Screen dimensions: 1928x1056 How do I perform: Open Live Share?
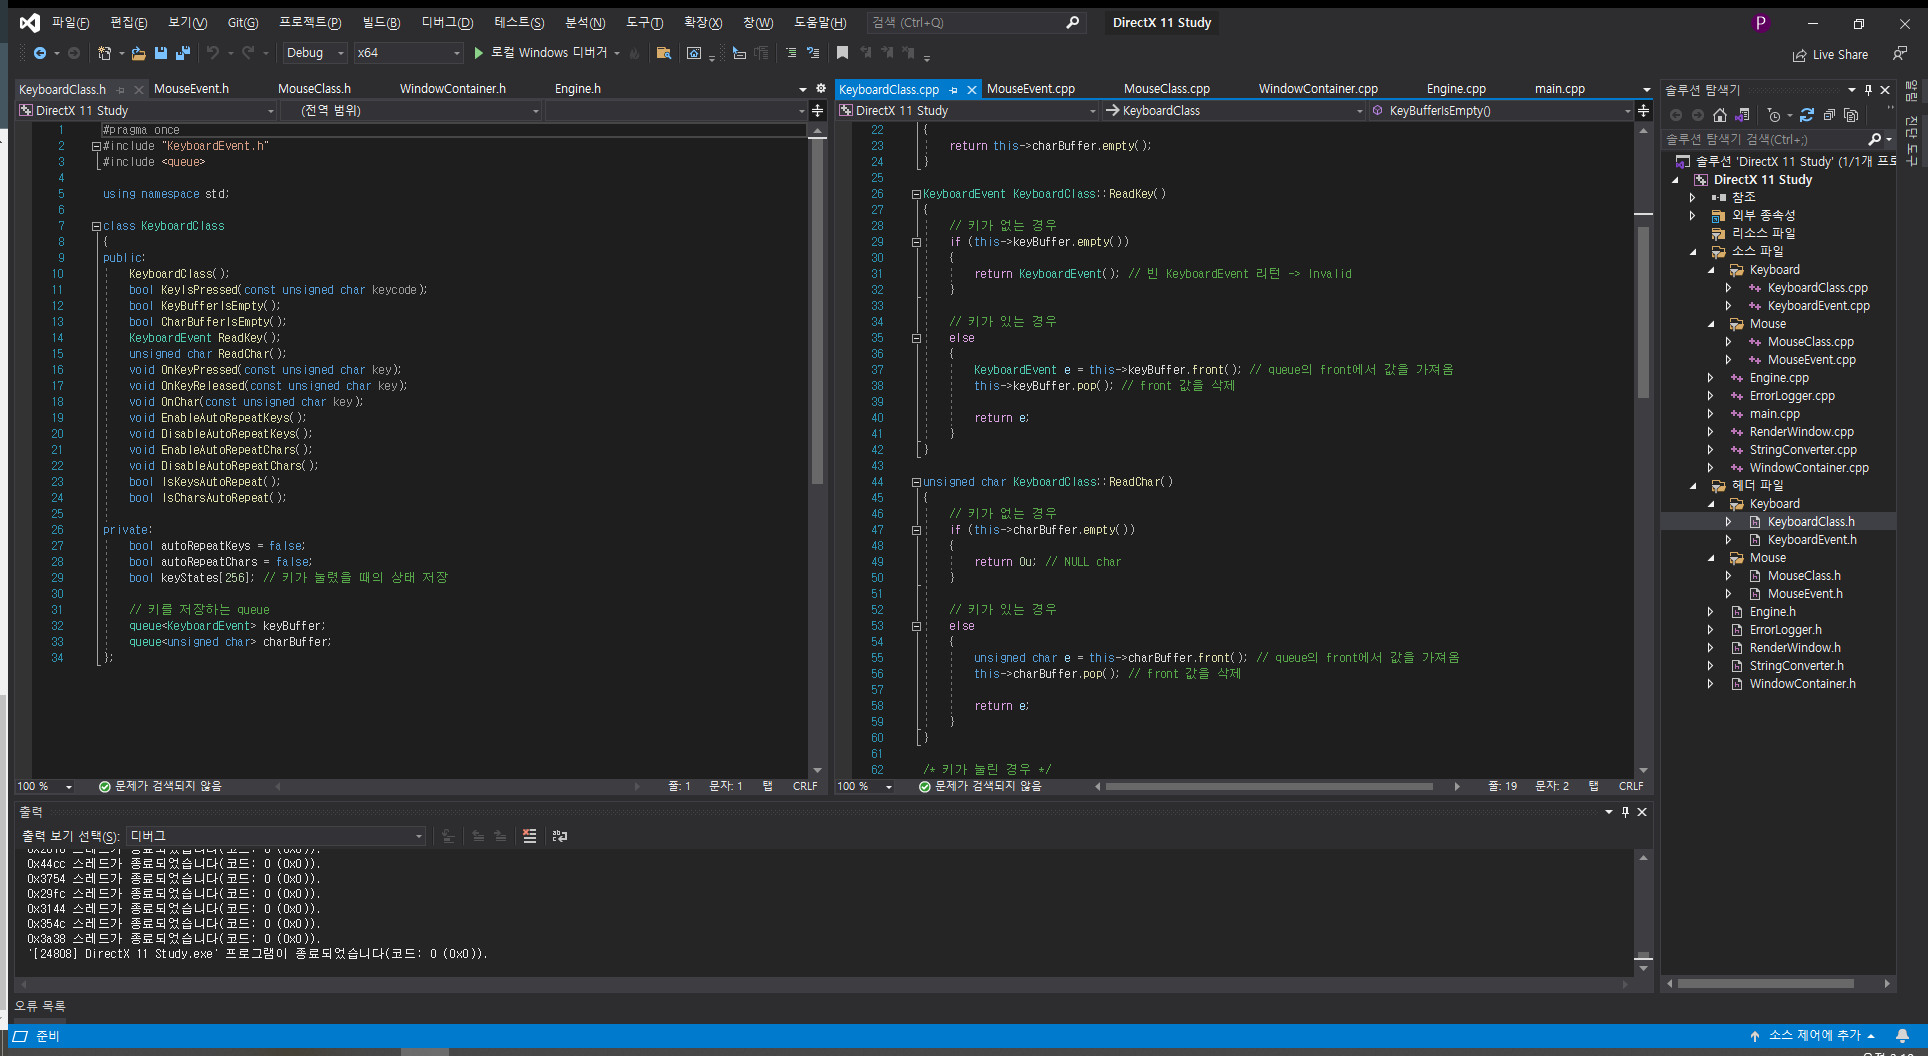click(1830, 55)
